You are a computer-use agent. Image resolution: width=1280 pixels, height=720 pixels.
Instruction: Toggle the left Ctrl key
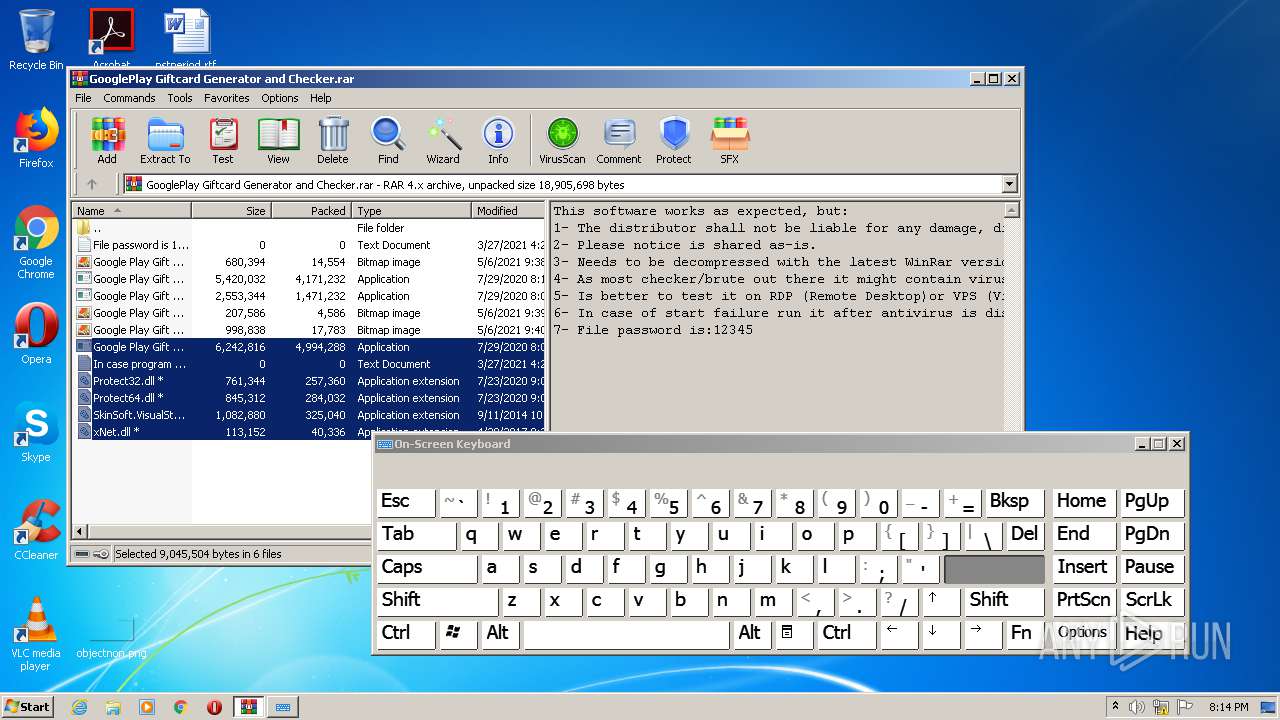pos(408,634)
